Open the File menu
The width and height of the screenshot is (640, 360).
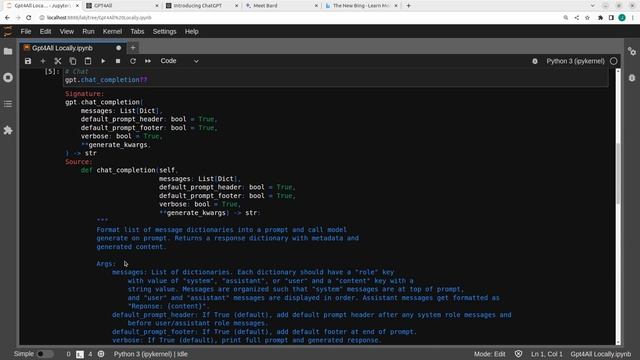[26, 31]
